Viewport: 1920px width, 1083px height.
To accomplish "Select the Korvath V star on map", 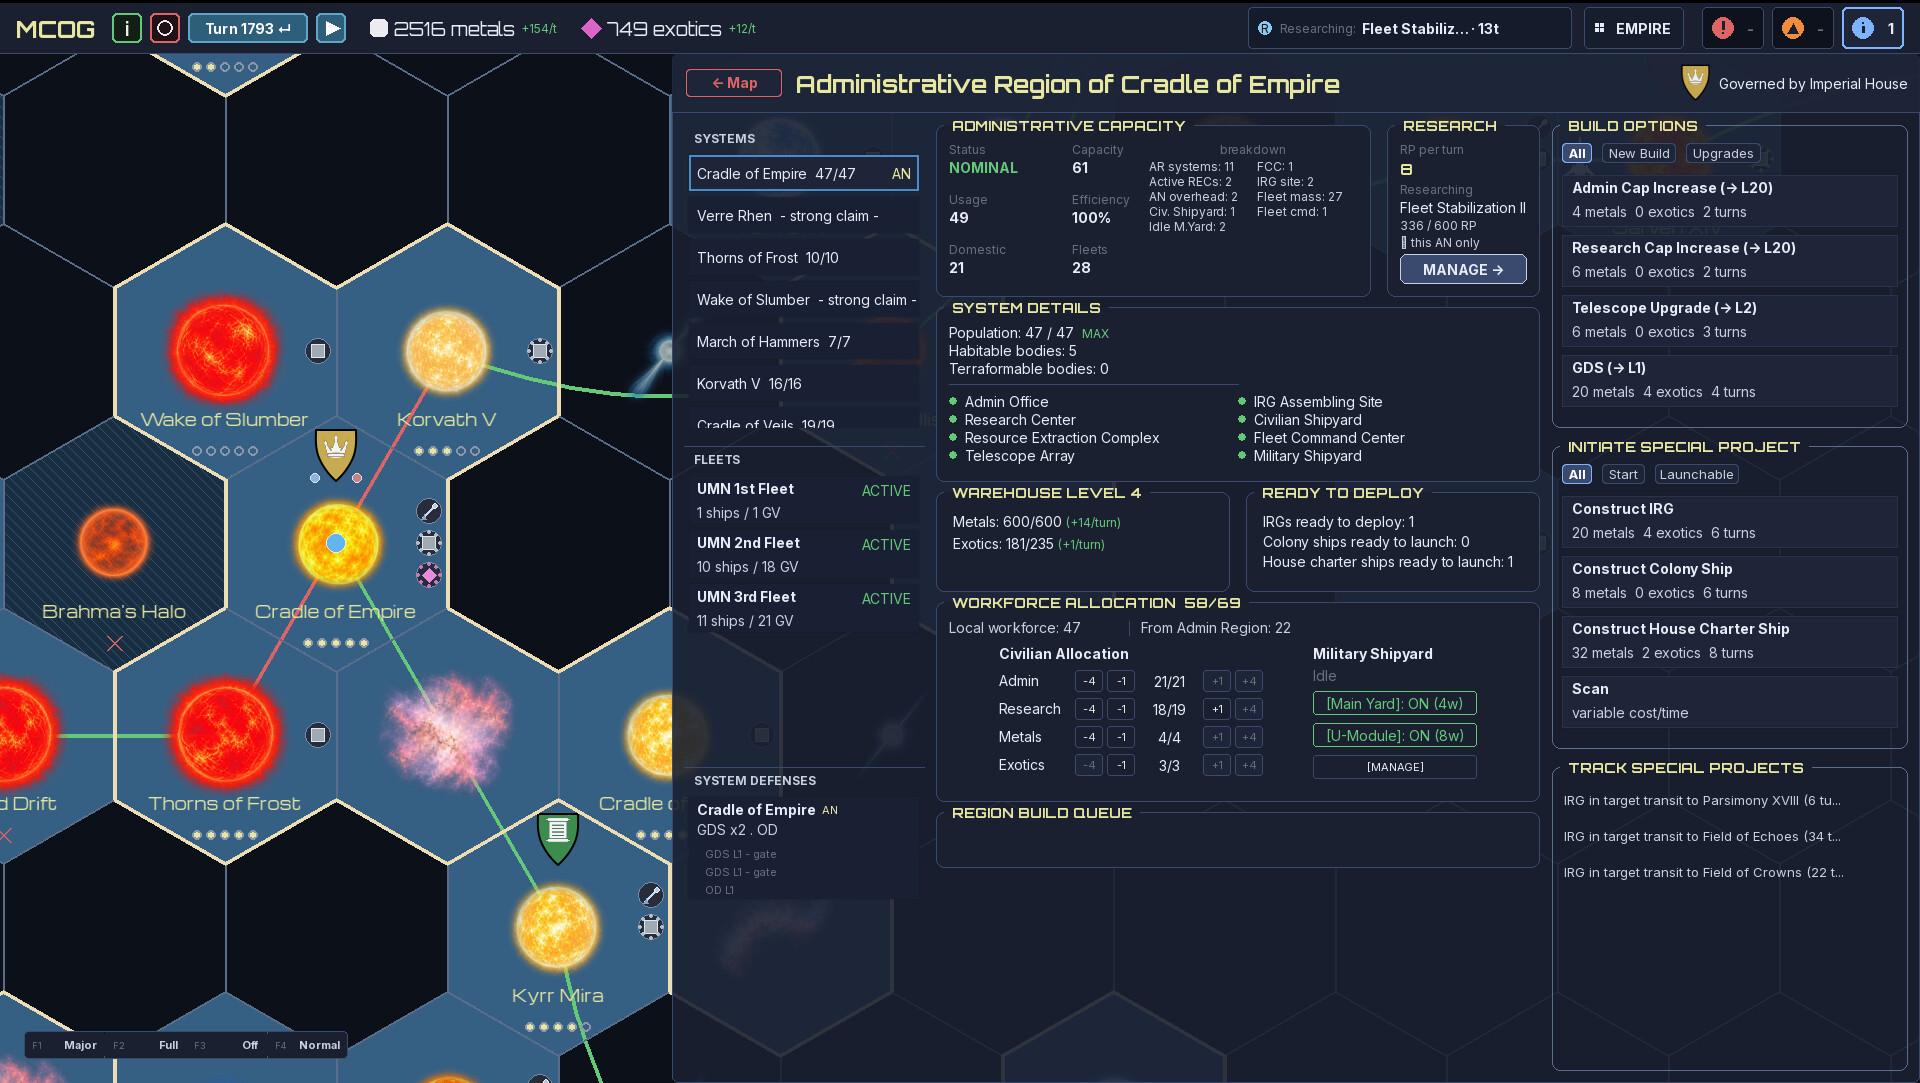I will (446, 351).
